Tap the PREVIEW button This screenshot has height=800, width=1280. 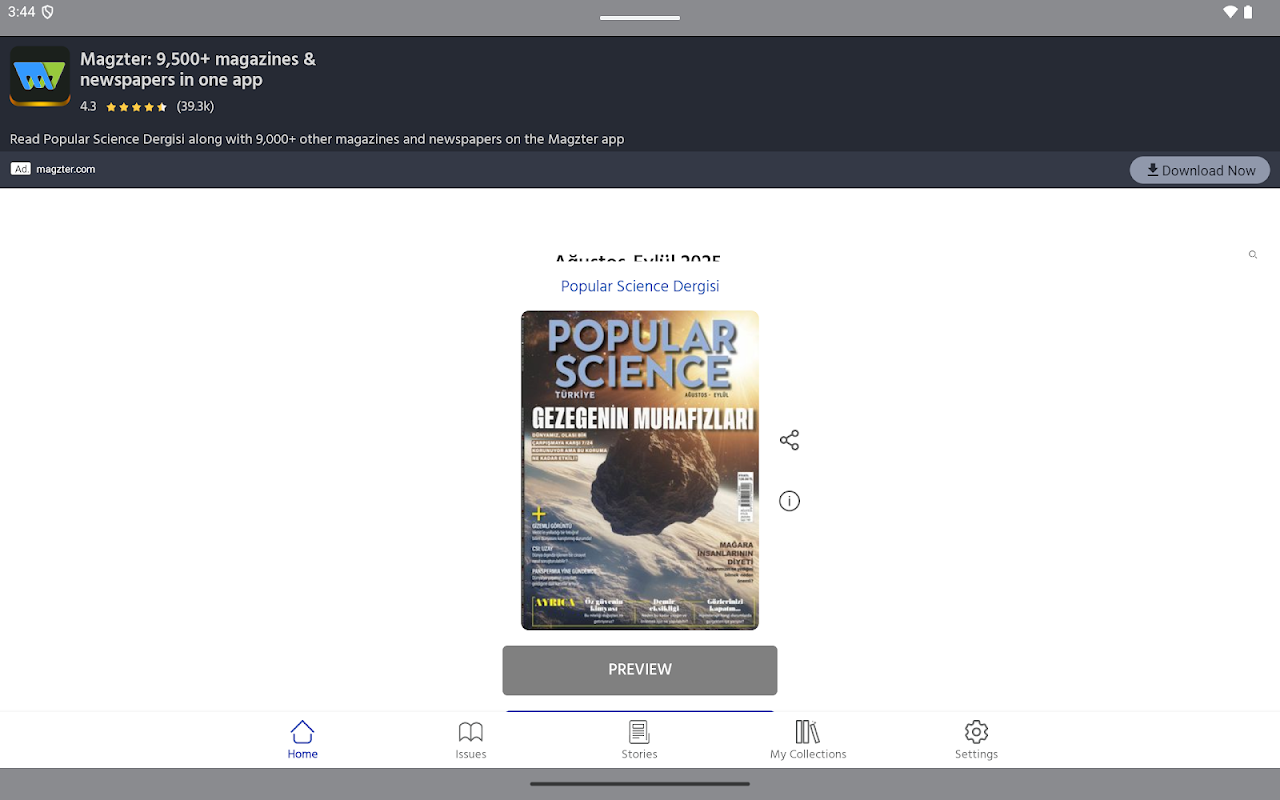pyautogui.click(x=640, y=670)
